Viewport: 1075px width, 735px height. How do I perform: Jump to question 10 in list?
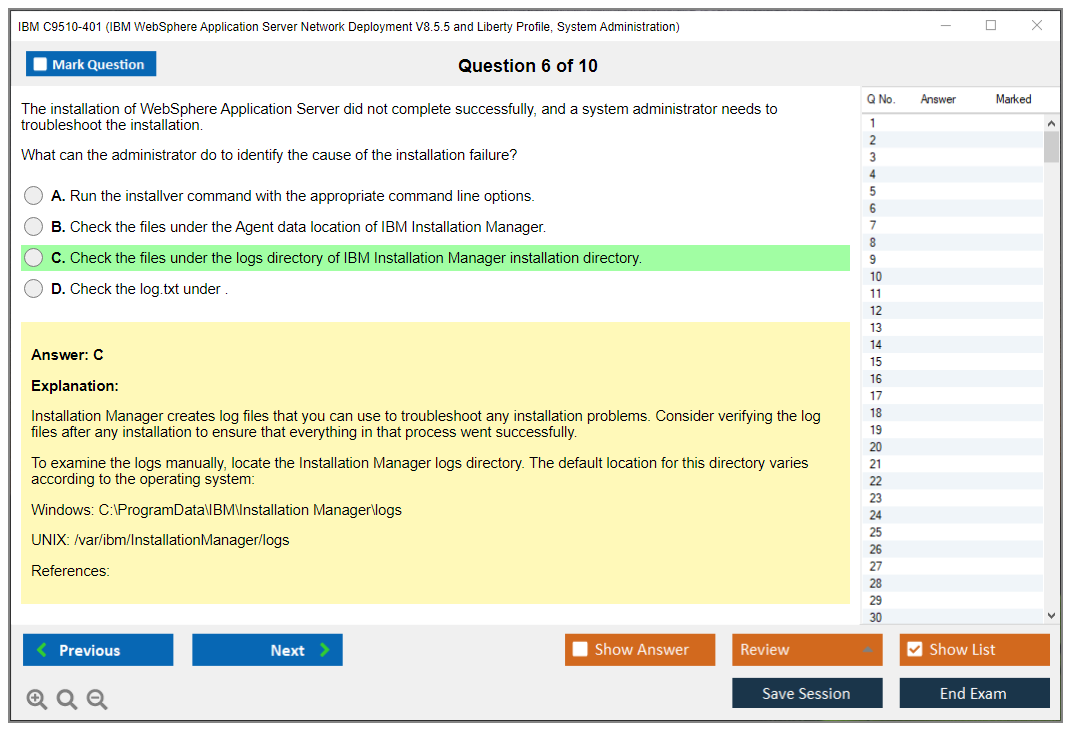[x=876, y=277]
